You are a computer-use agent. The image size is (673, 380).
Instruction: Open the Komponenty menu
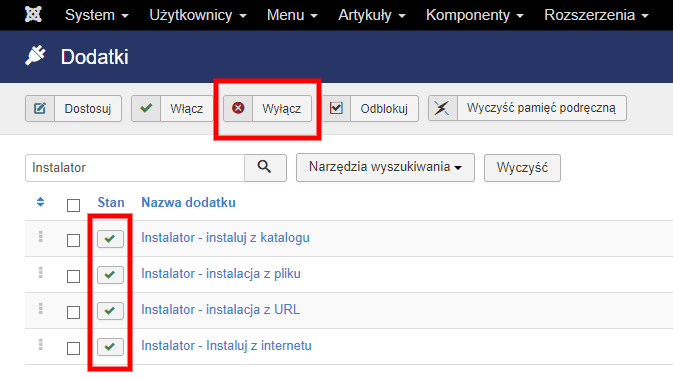click(474, 15)
